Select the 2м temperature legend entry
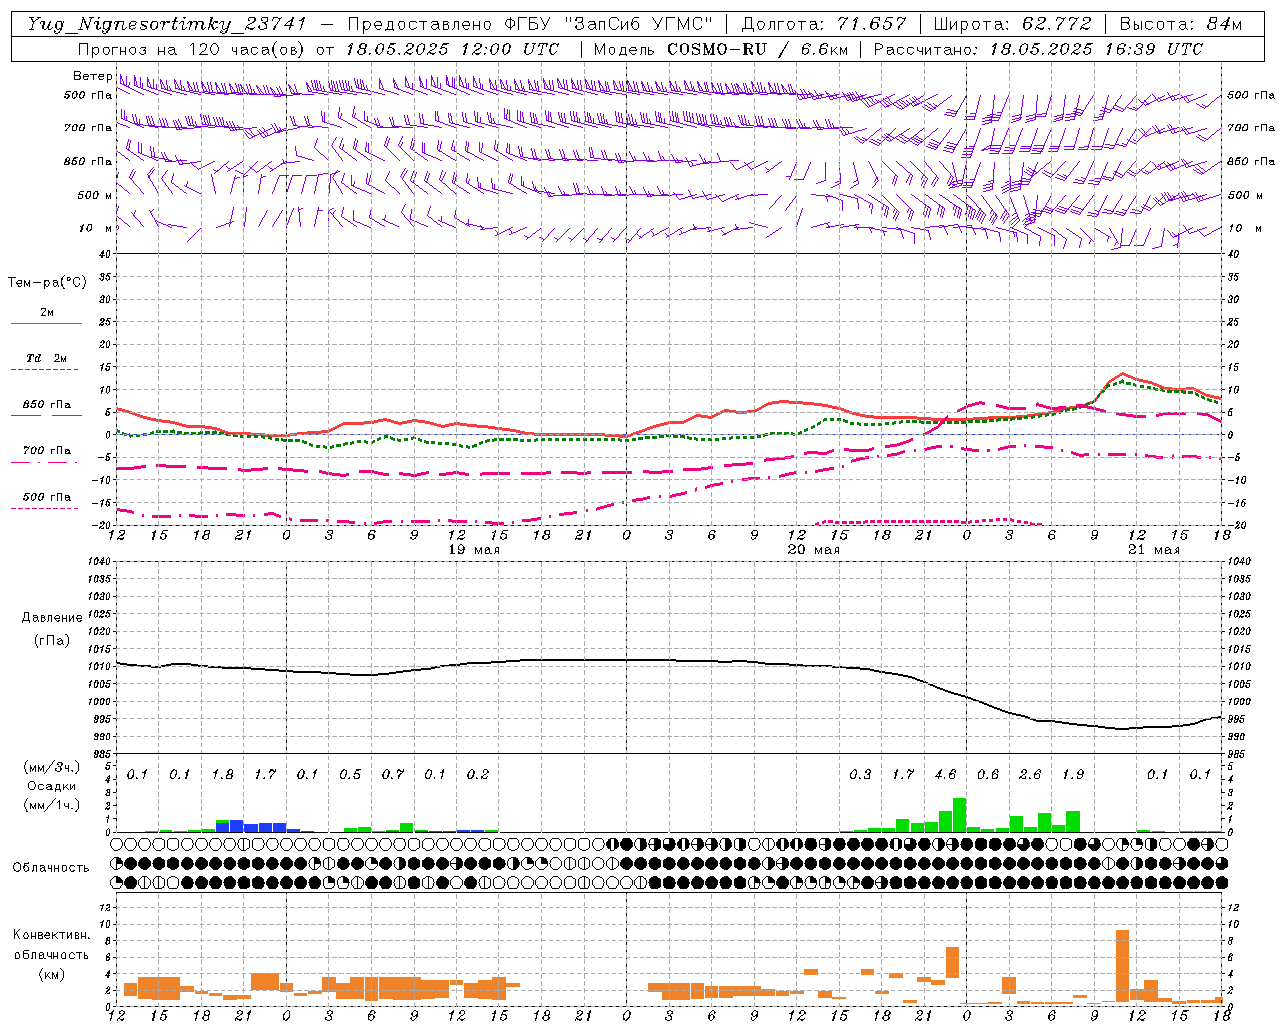 pyautogui.click(x=47, y=312)
